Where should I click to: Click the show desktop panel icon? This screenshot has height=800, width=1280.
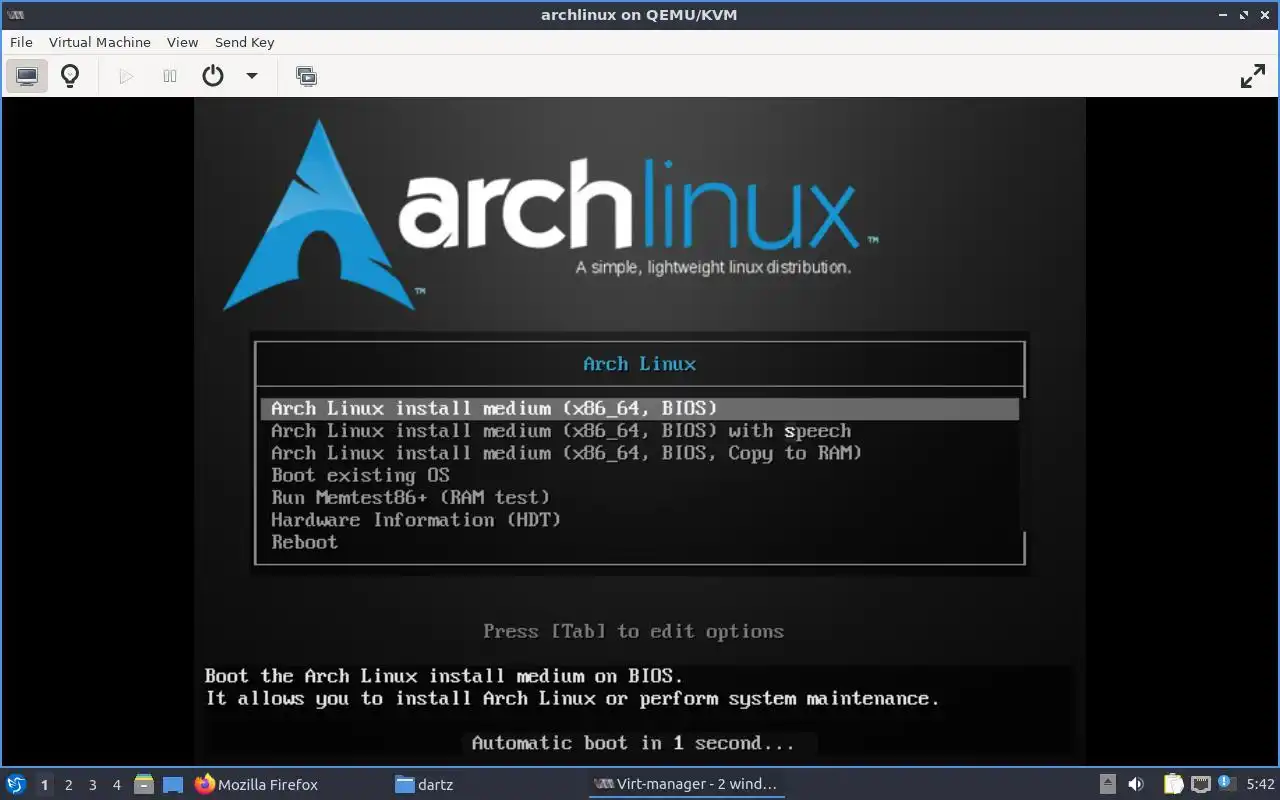[x=173, y=785]
